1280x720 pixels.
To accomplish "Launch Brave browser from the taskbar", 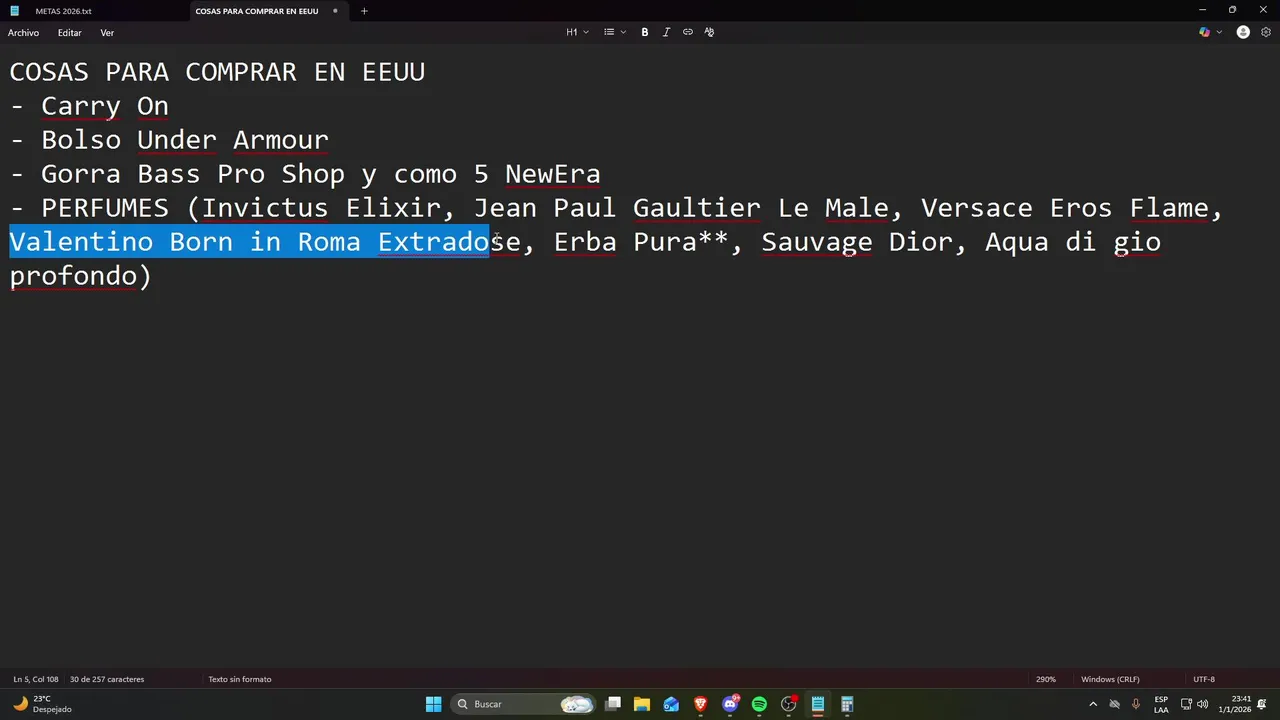I will [x=701, y=704].
